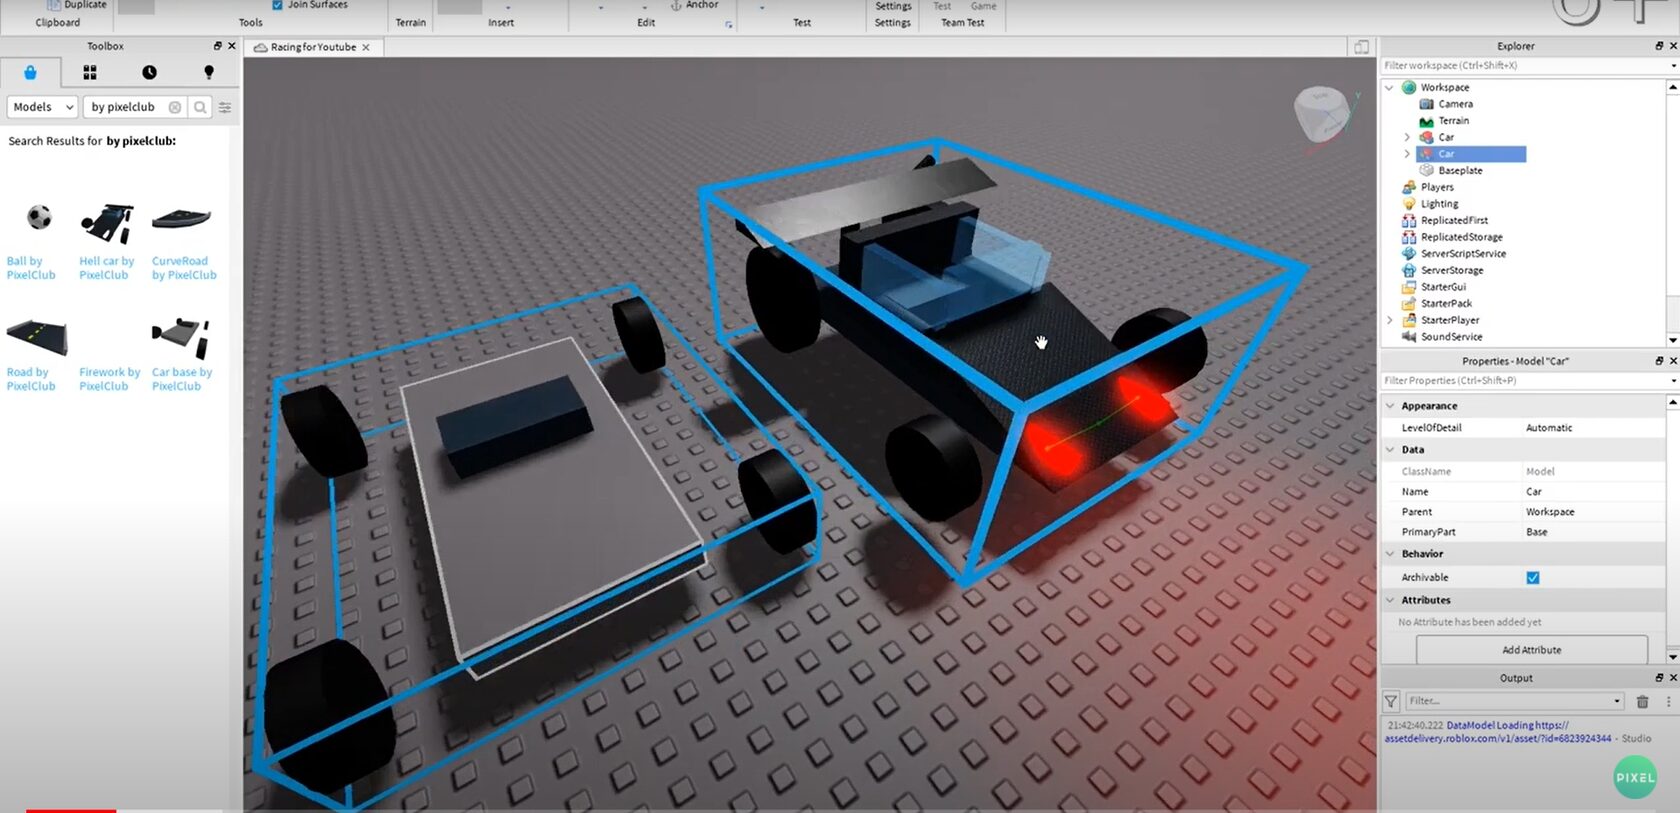Select the CurveRoad model thumbnail
Image resolution: width=1680 pixels, height=813 pixels.
coord(182,218)
